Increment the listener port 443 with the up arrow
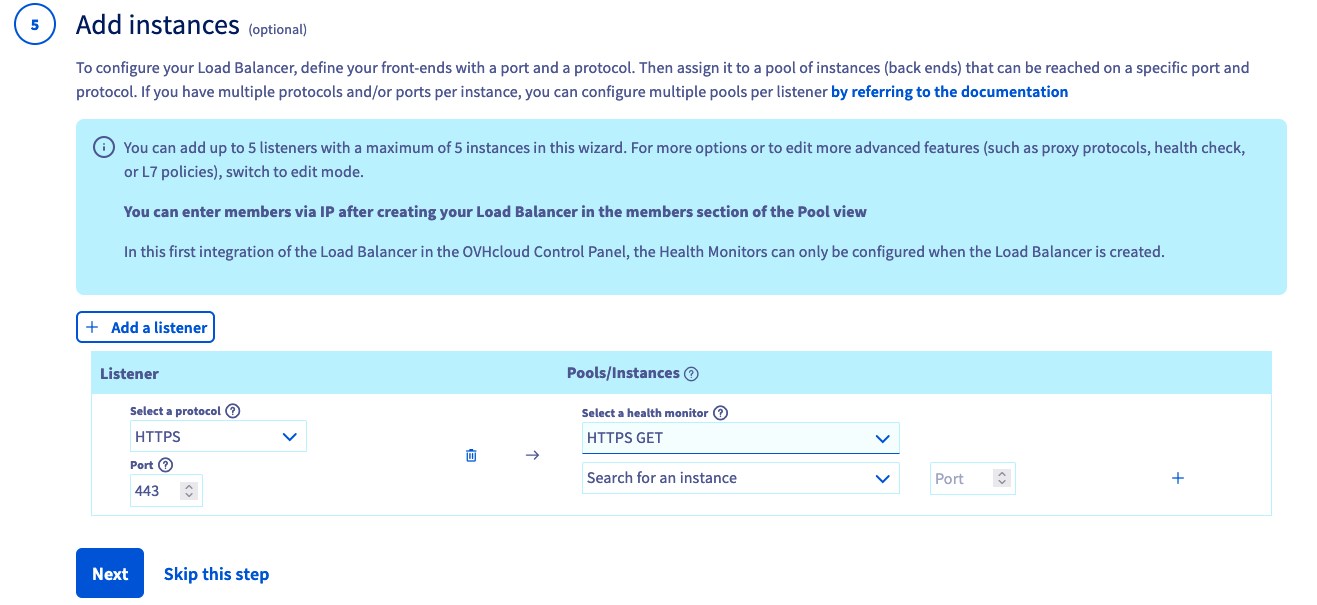Viewport: 1317px width, 605px height. [189, 486]
